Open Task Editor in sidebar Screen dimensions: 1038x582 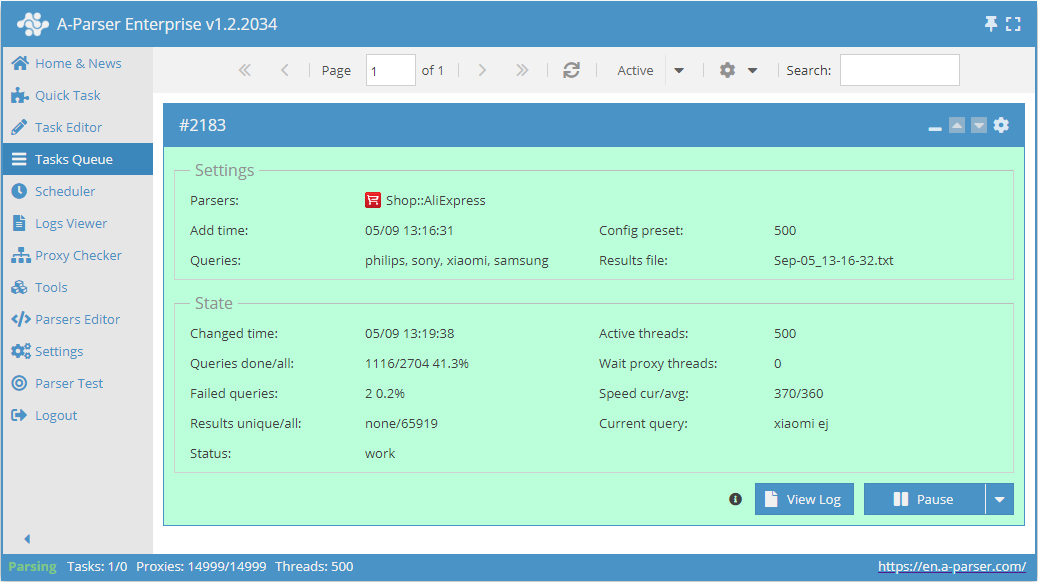[68, 127]
